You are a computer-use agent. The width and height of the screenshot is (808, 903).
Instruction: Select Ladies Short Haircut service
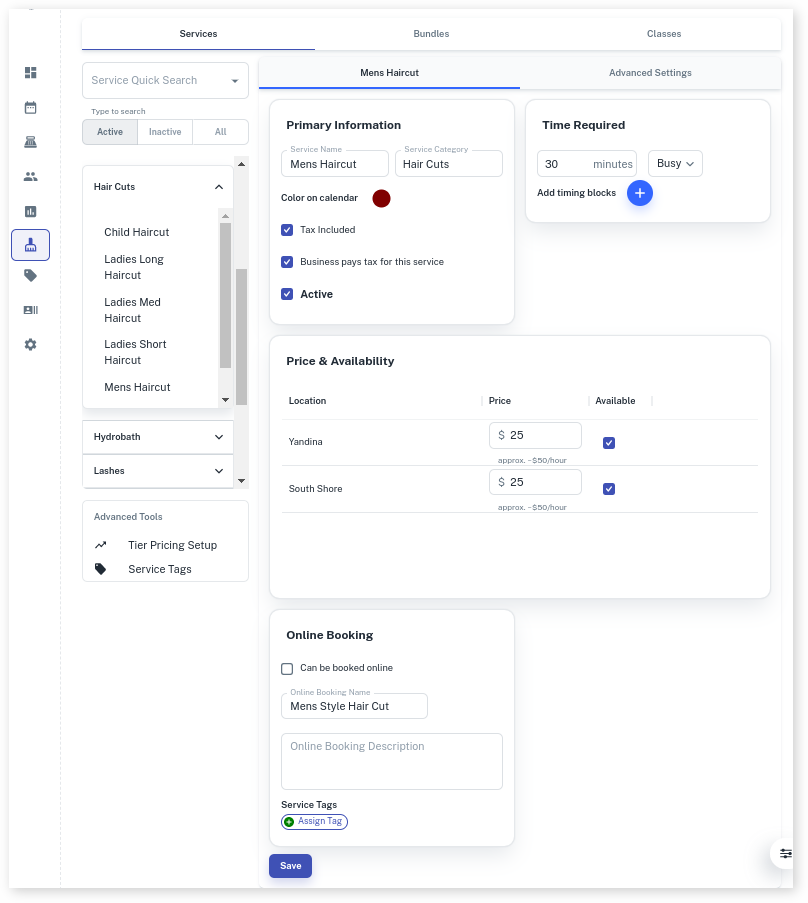pos(135,352)
